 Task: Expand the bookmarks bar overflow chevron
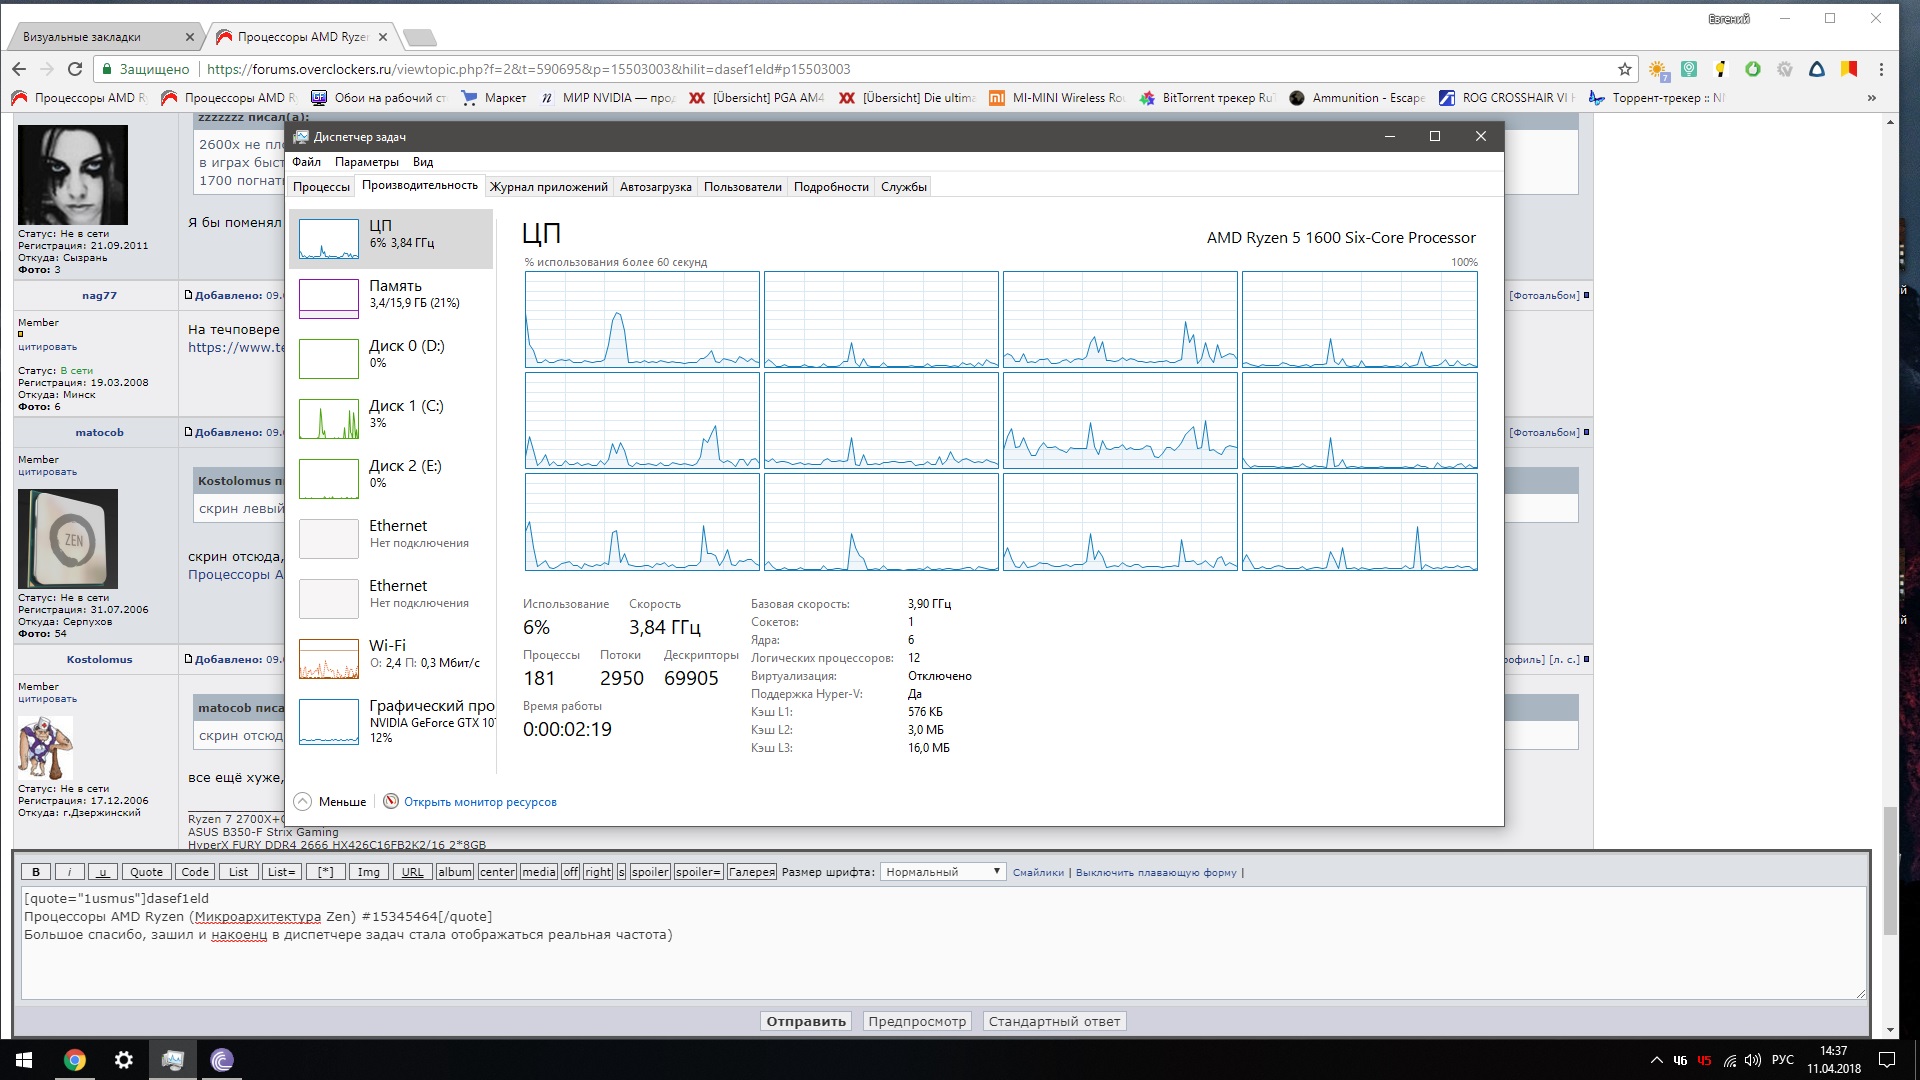pos(1871,98)
